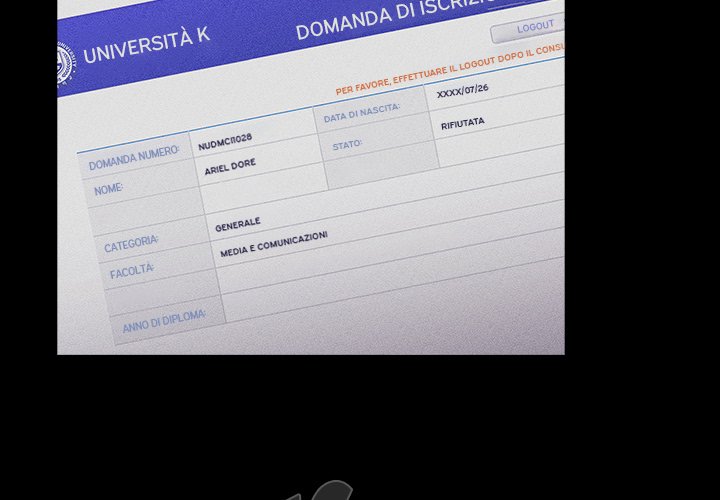This screenshot has width=720, height=500.
Task: Click the DATA DI NASCITA label
Action: point(361,112)
